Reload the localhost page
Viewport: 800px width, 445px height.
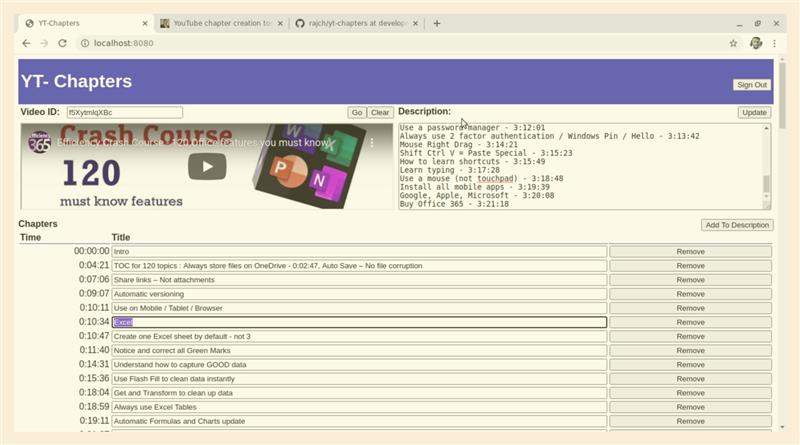pyautogui.click(x=62, y=43)
